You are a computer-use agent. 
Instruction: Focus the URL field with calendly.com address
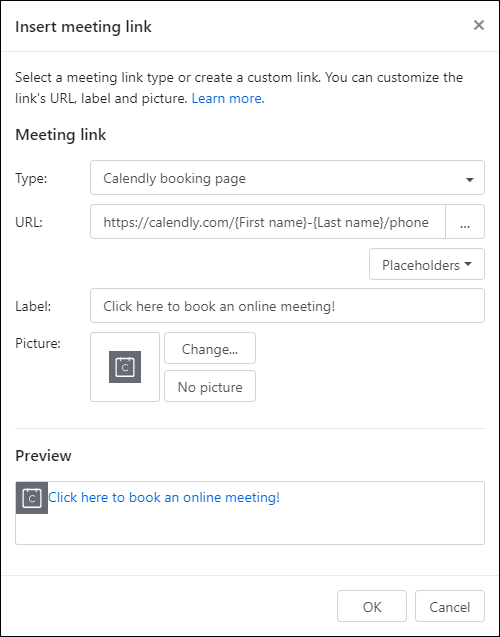tap(268, 222)
